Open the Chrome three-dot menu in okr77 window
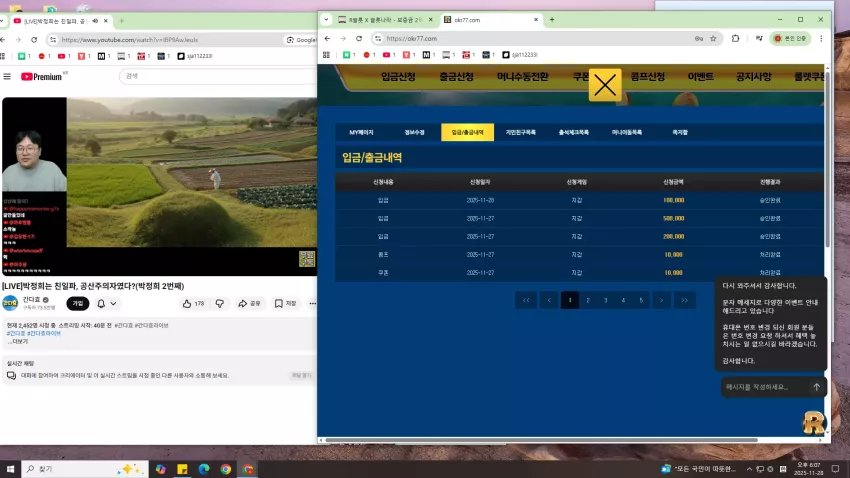Screen dimensions: 850x478 click(x=821, y=38)
